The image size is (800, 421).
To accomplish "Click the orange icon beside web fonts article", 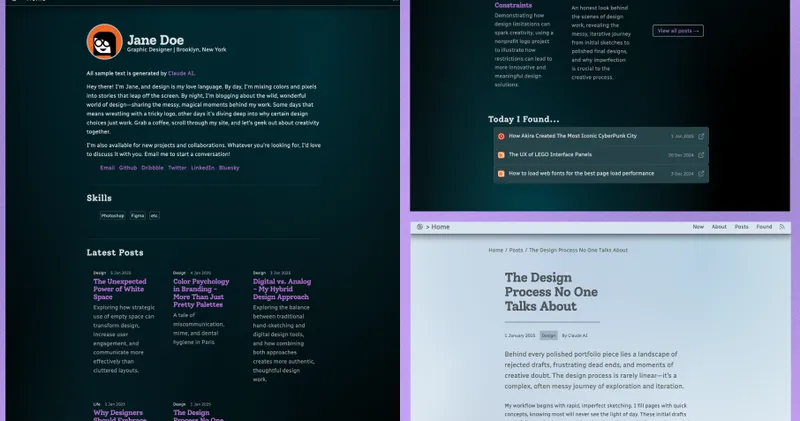I will tap(501, 173).
